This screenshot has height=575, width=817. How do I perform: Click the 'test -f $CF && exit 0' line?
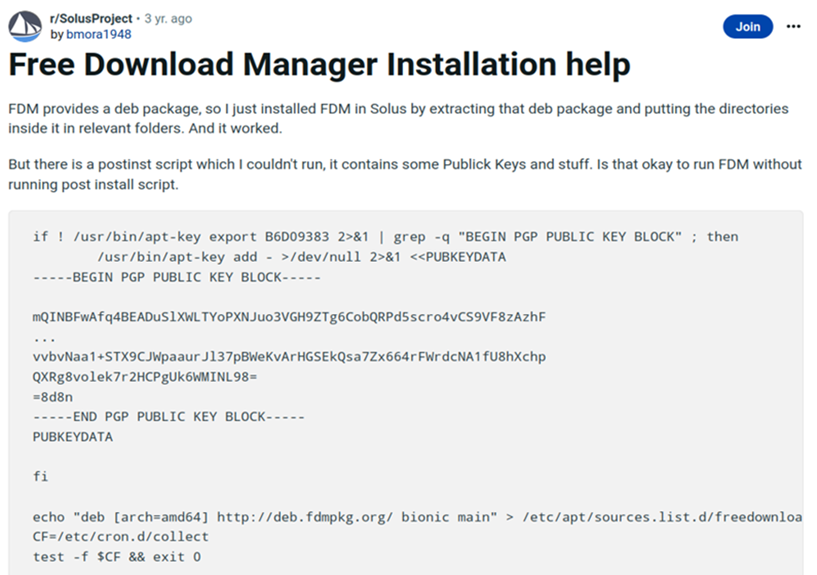tap(116, 557)
